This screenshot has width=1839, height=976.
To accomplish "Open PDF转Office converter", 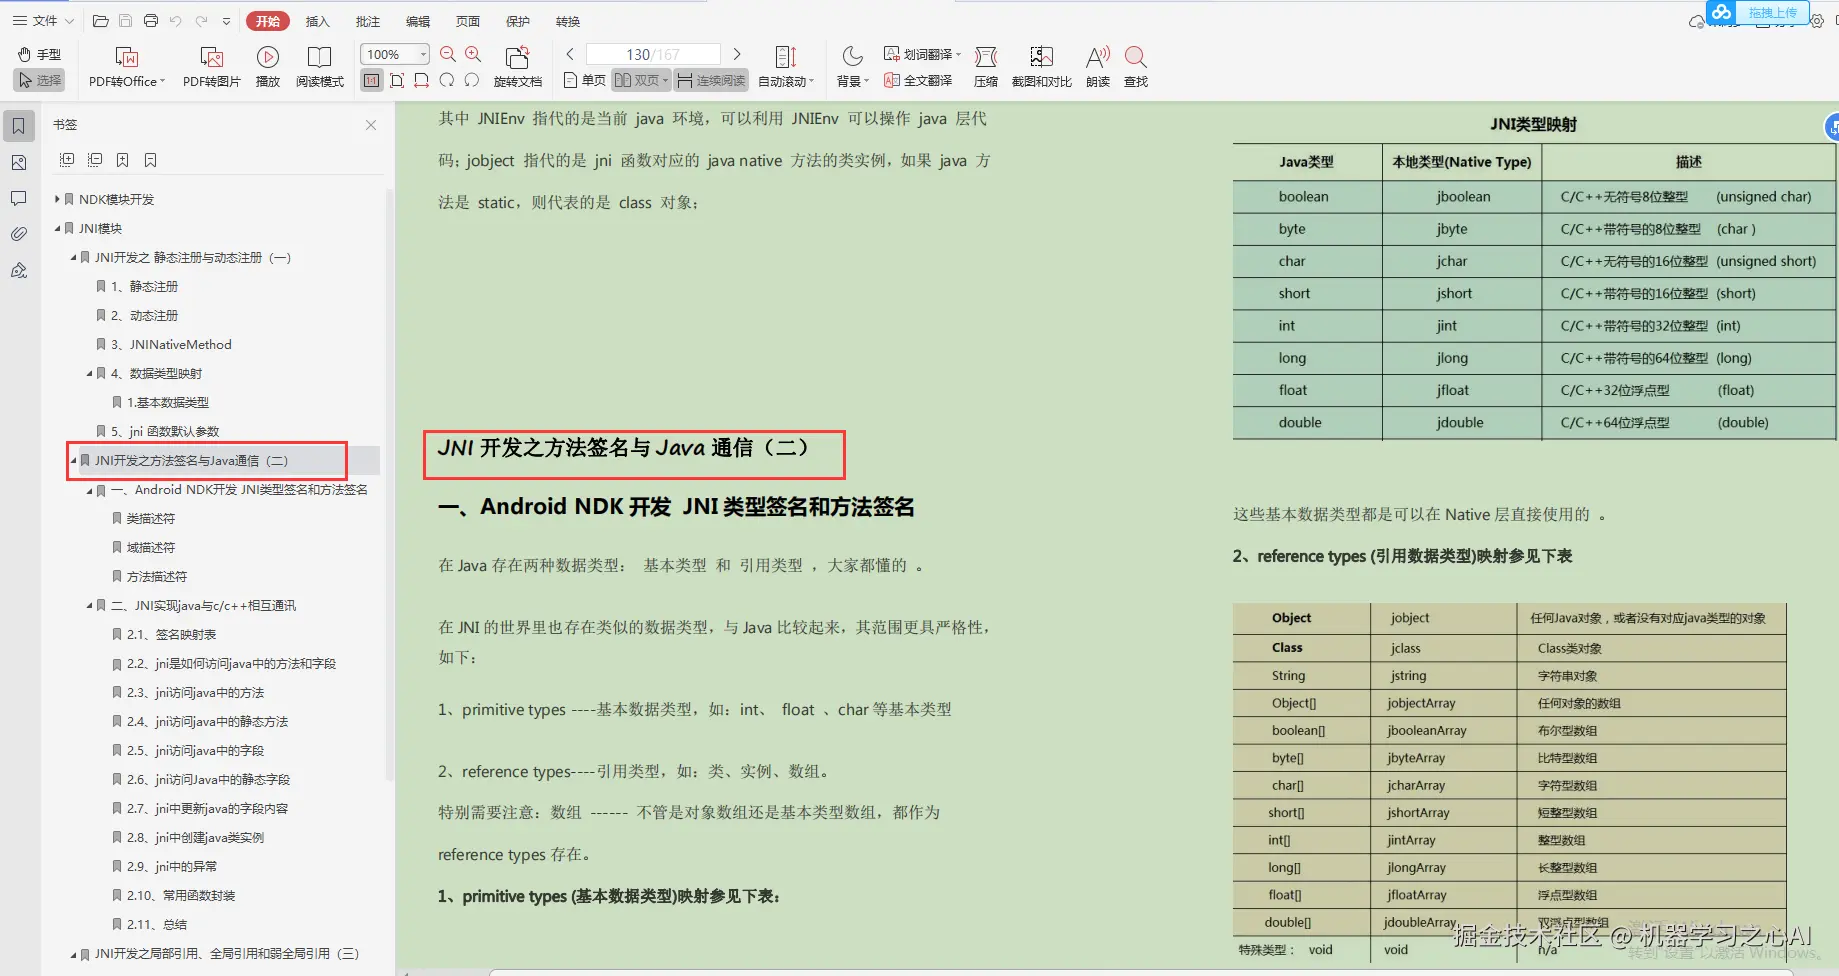I will 127,67.
